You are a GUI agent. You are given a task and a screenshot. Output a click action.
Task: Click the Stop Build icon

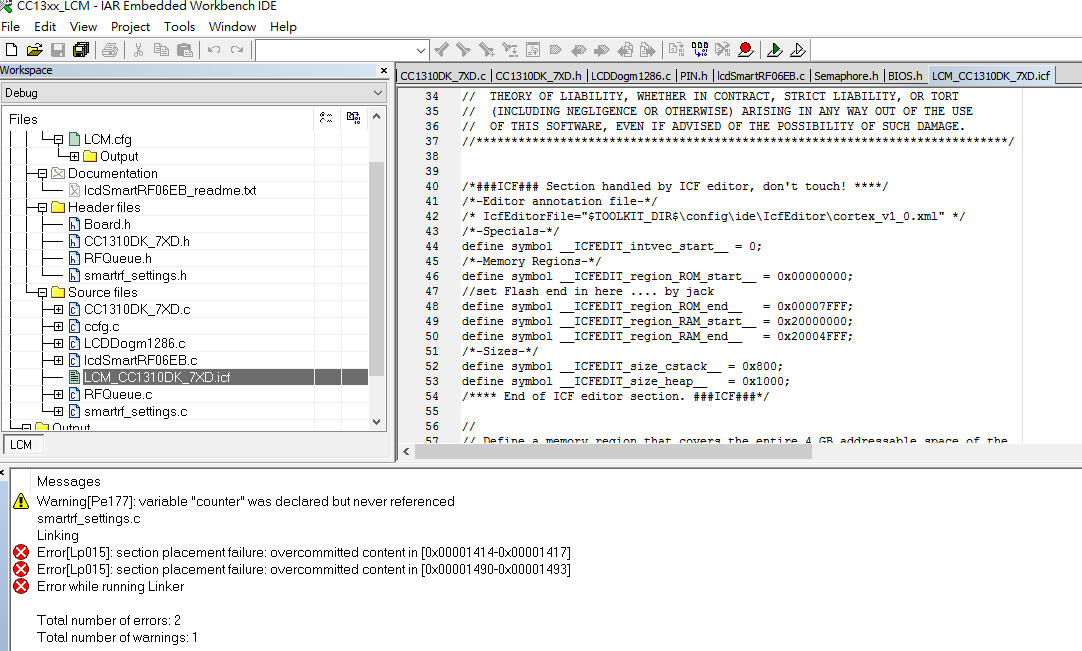[722, 50]
